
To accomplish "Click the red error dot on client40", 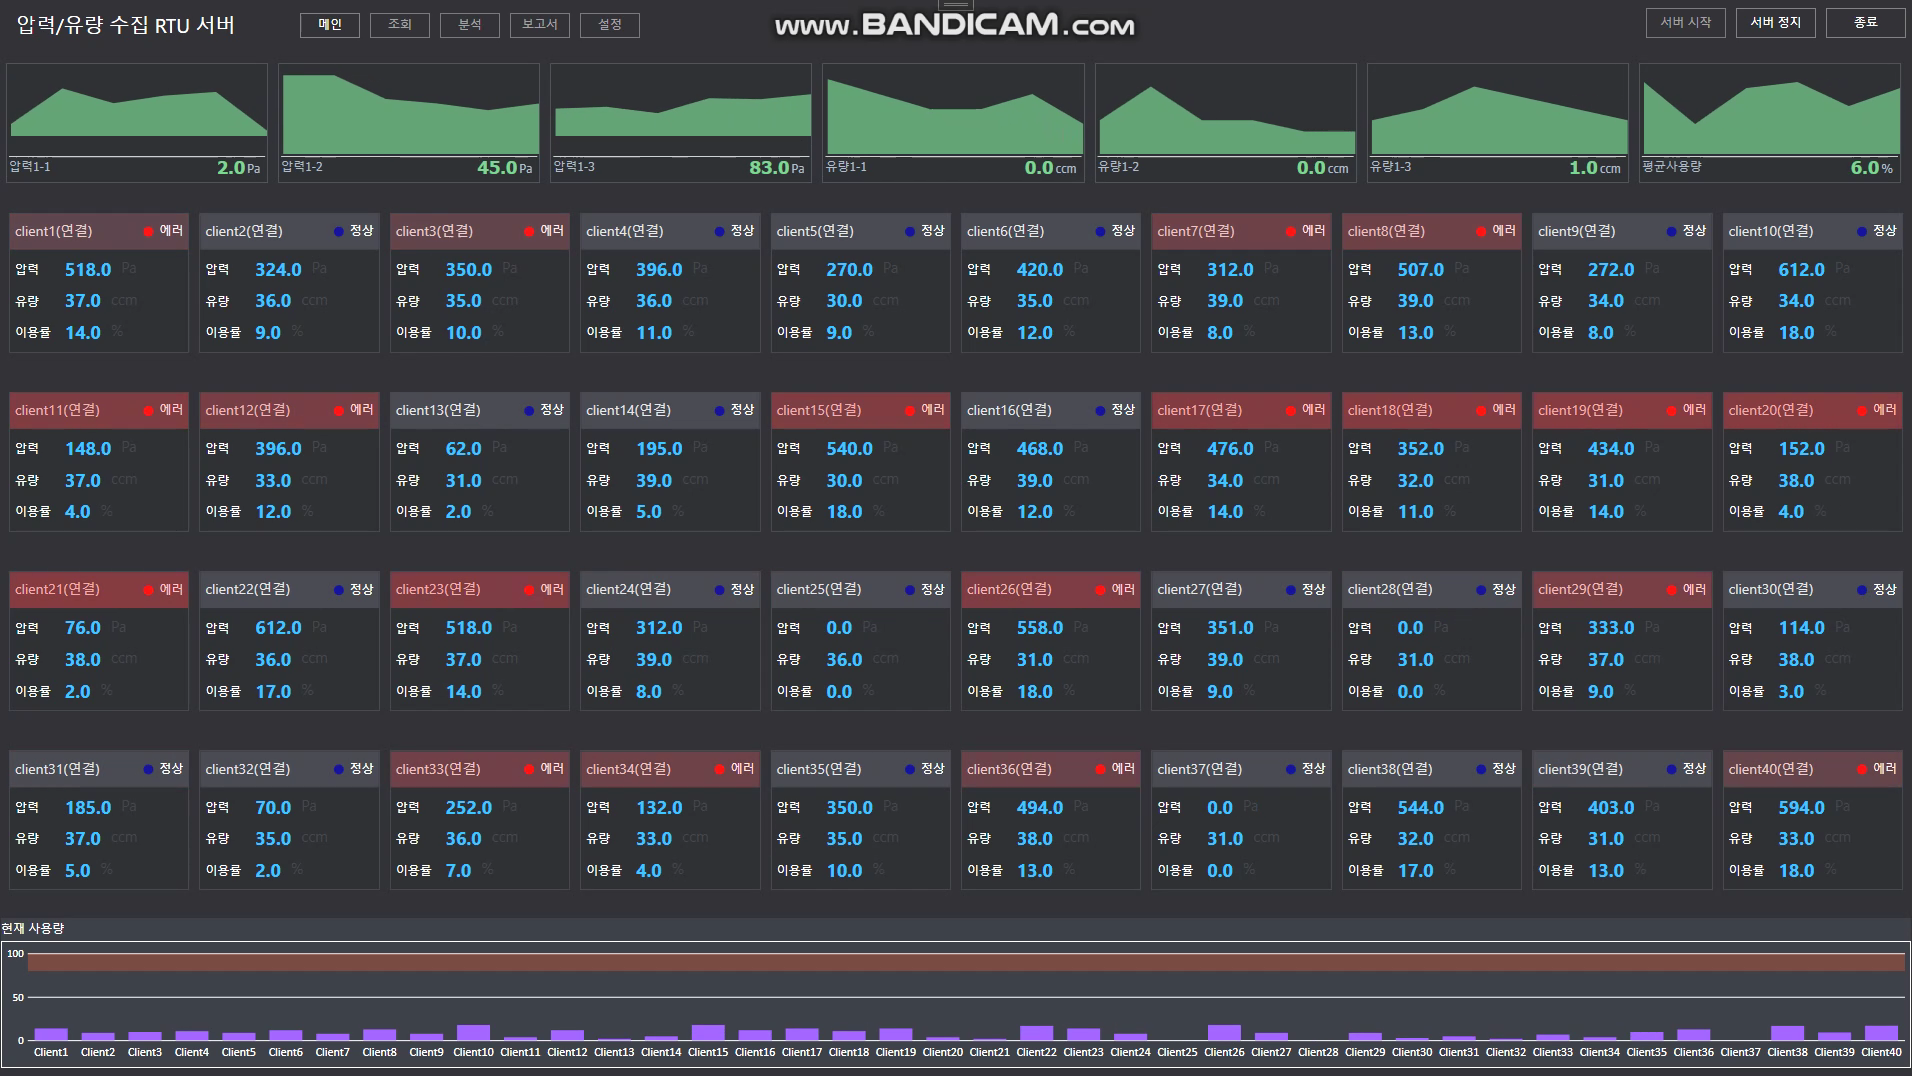I will (1862, 769).
